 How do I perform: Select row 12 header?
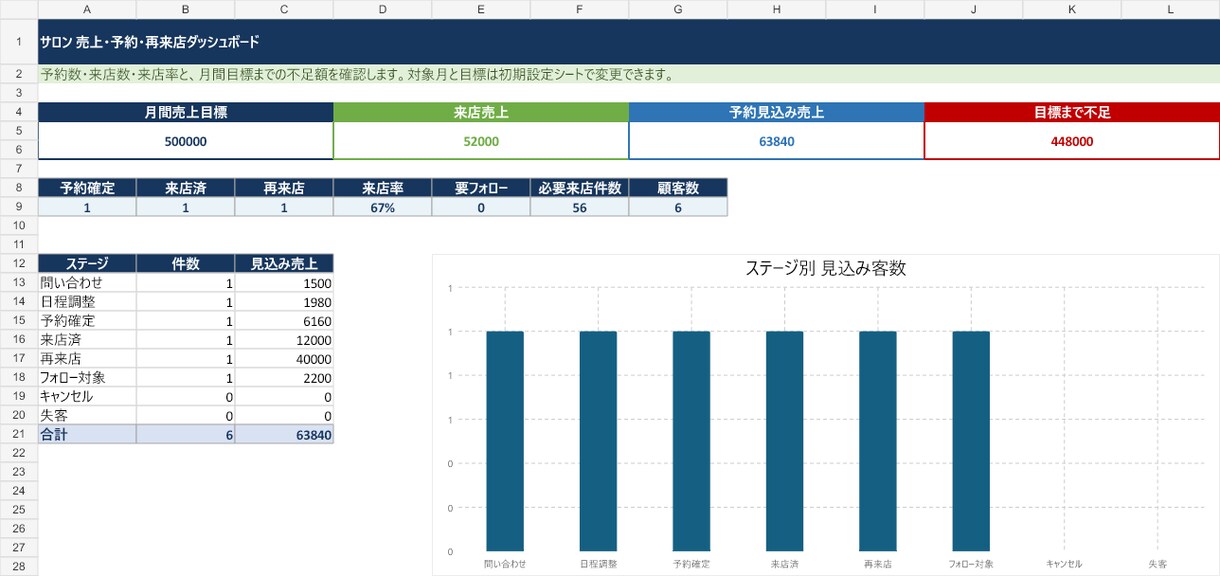pyautogui.click(x=19, y=264)
